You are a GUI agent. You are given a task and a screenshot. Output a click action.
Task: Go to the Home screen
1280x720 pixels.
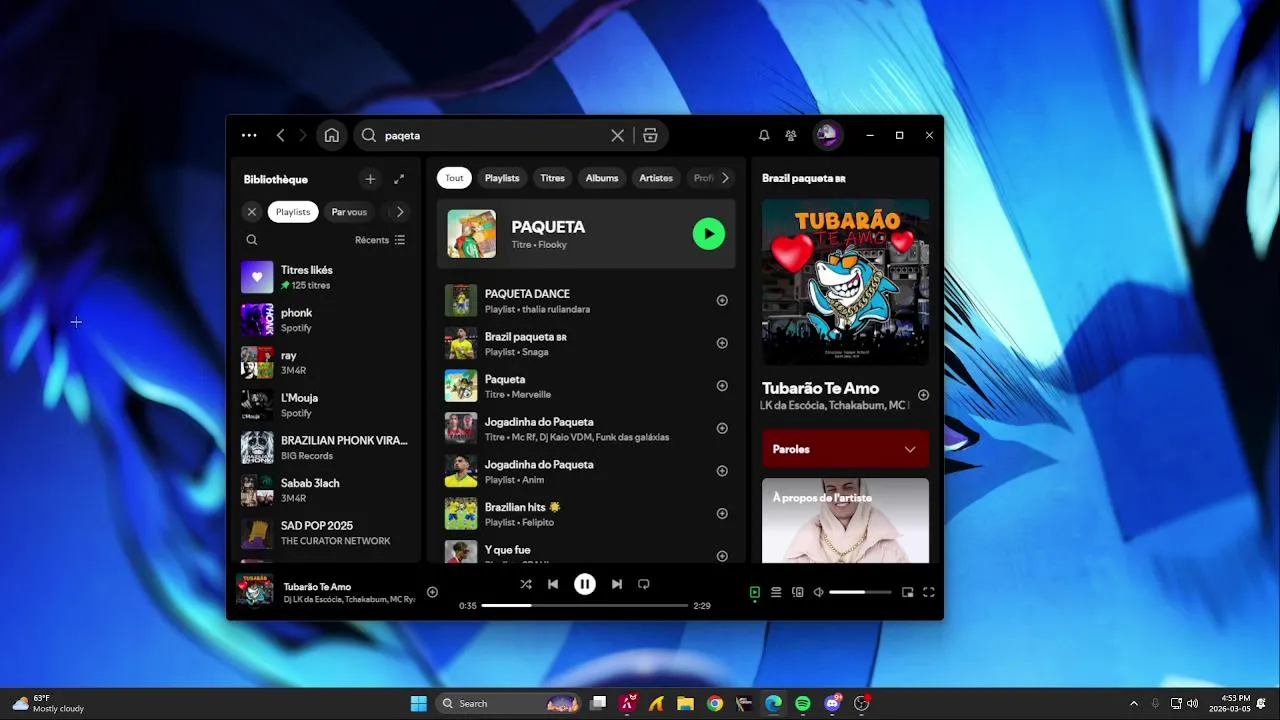[332, 135]
